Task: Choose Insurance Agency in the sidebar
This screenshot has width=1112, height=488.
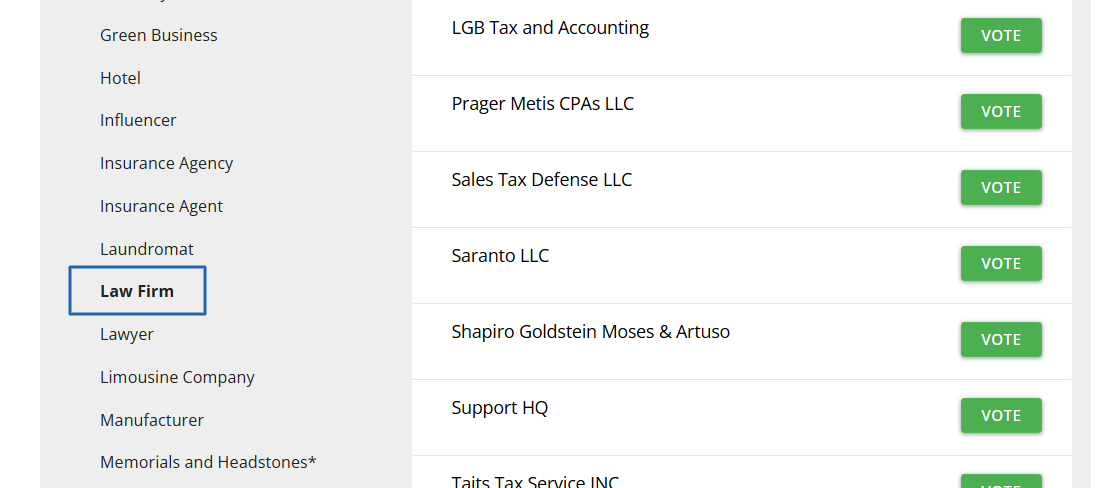Action: coord(166,163)
